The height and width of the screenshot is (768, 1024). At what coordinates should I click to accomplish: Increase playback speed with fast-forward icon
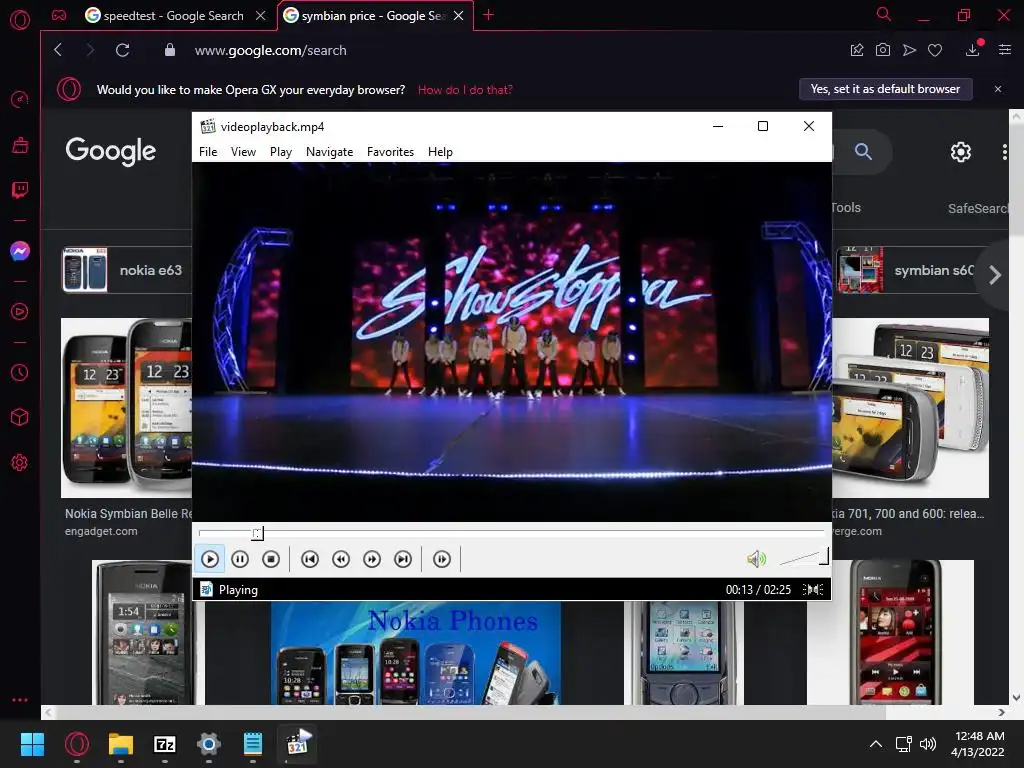click(372, 559)
